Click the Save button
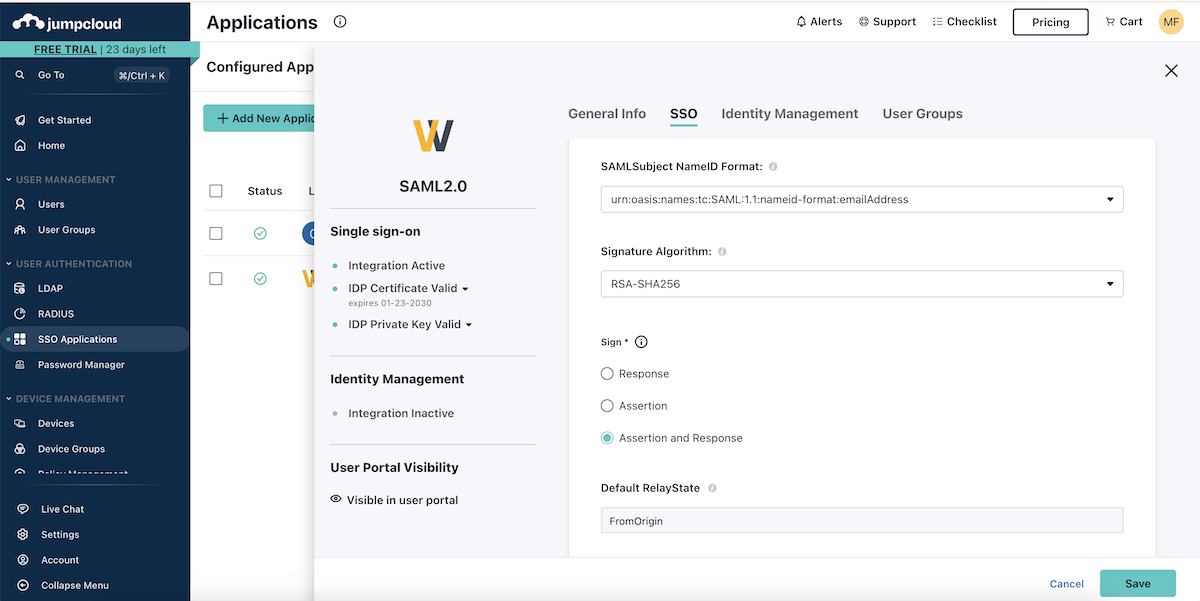Viewport: 1200px width, 601px height. click(1137, 583)
